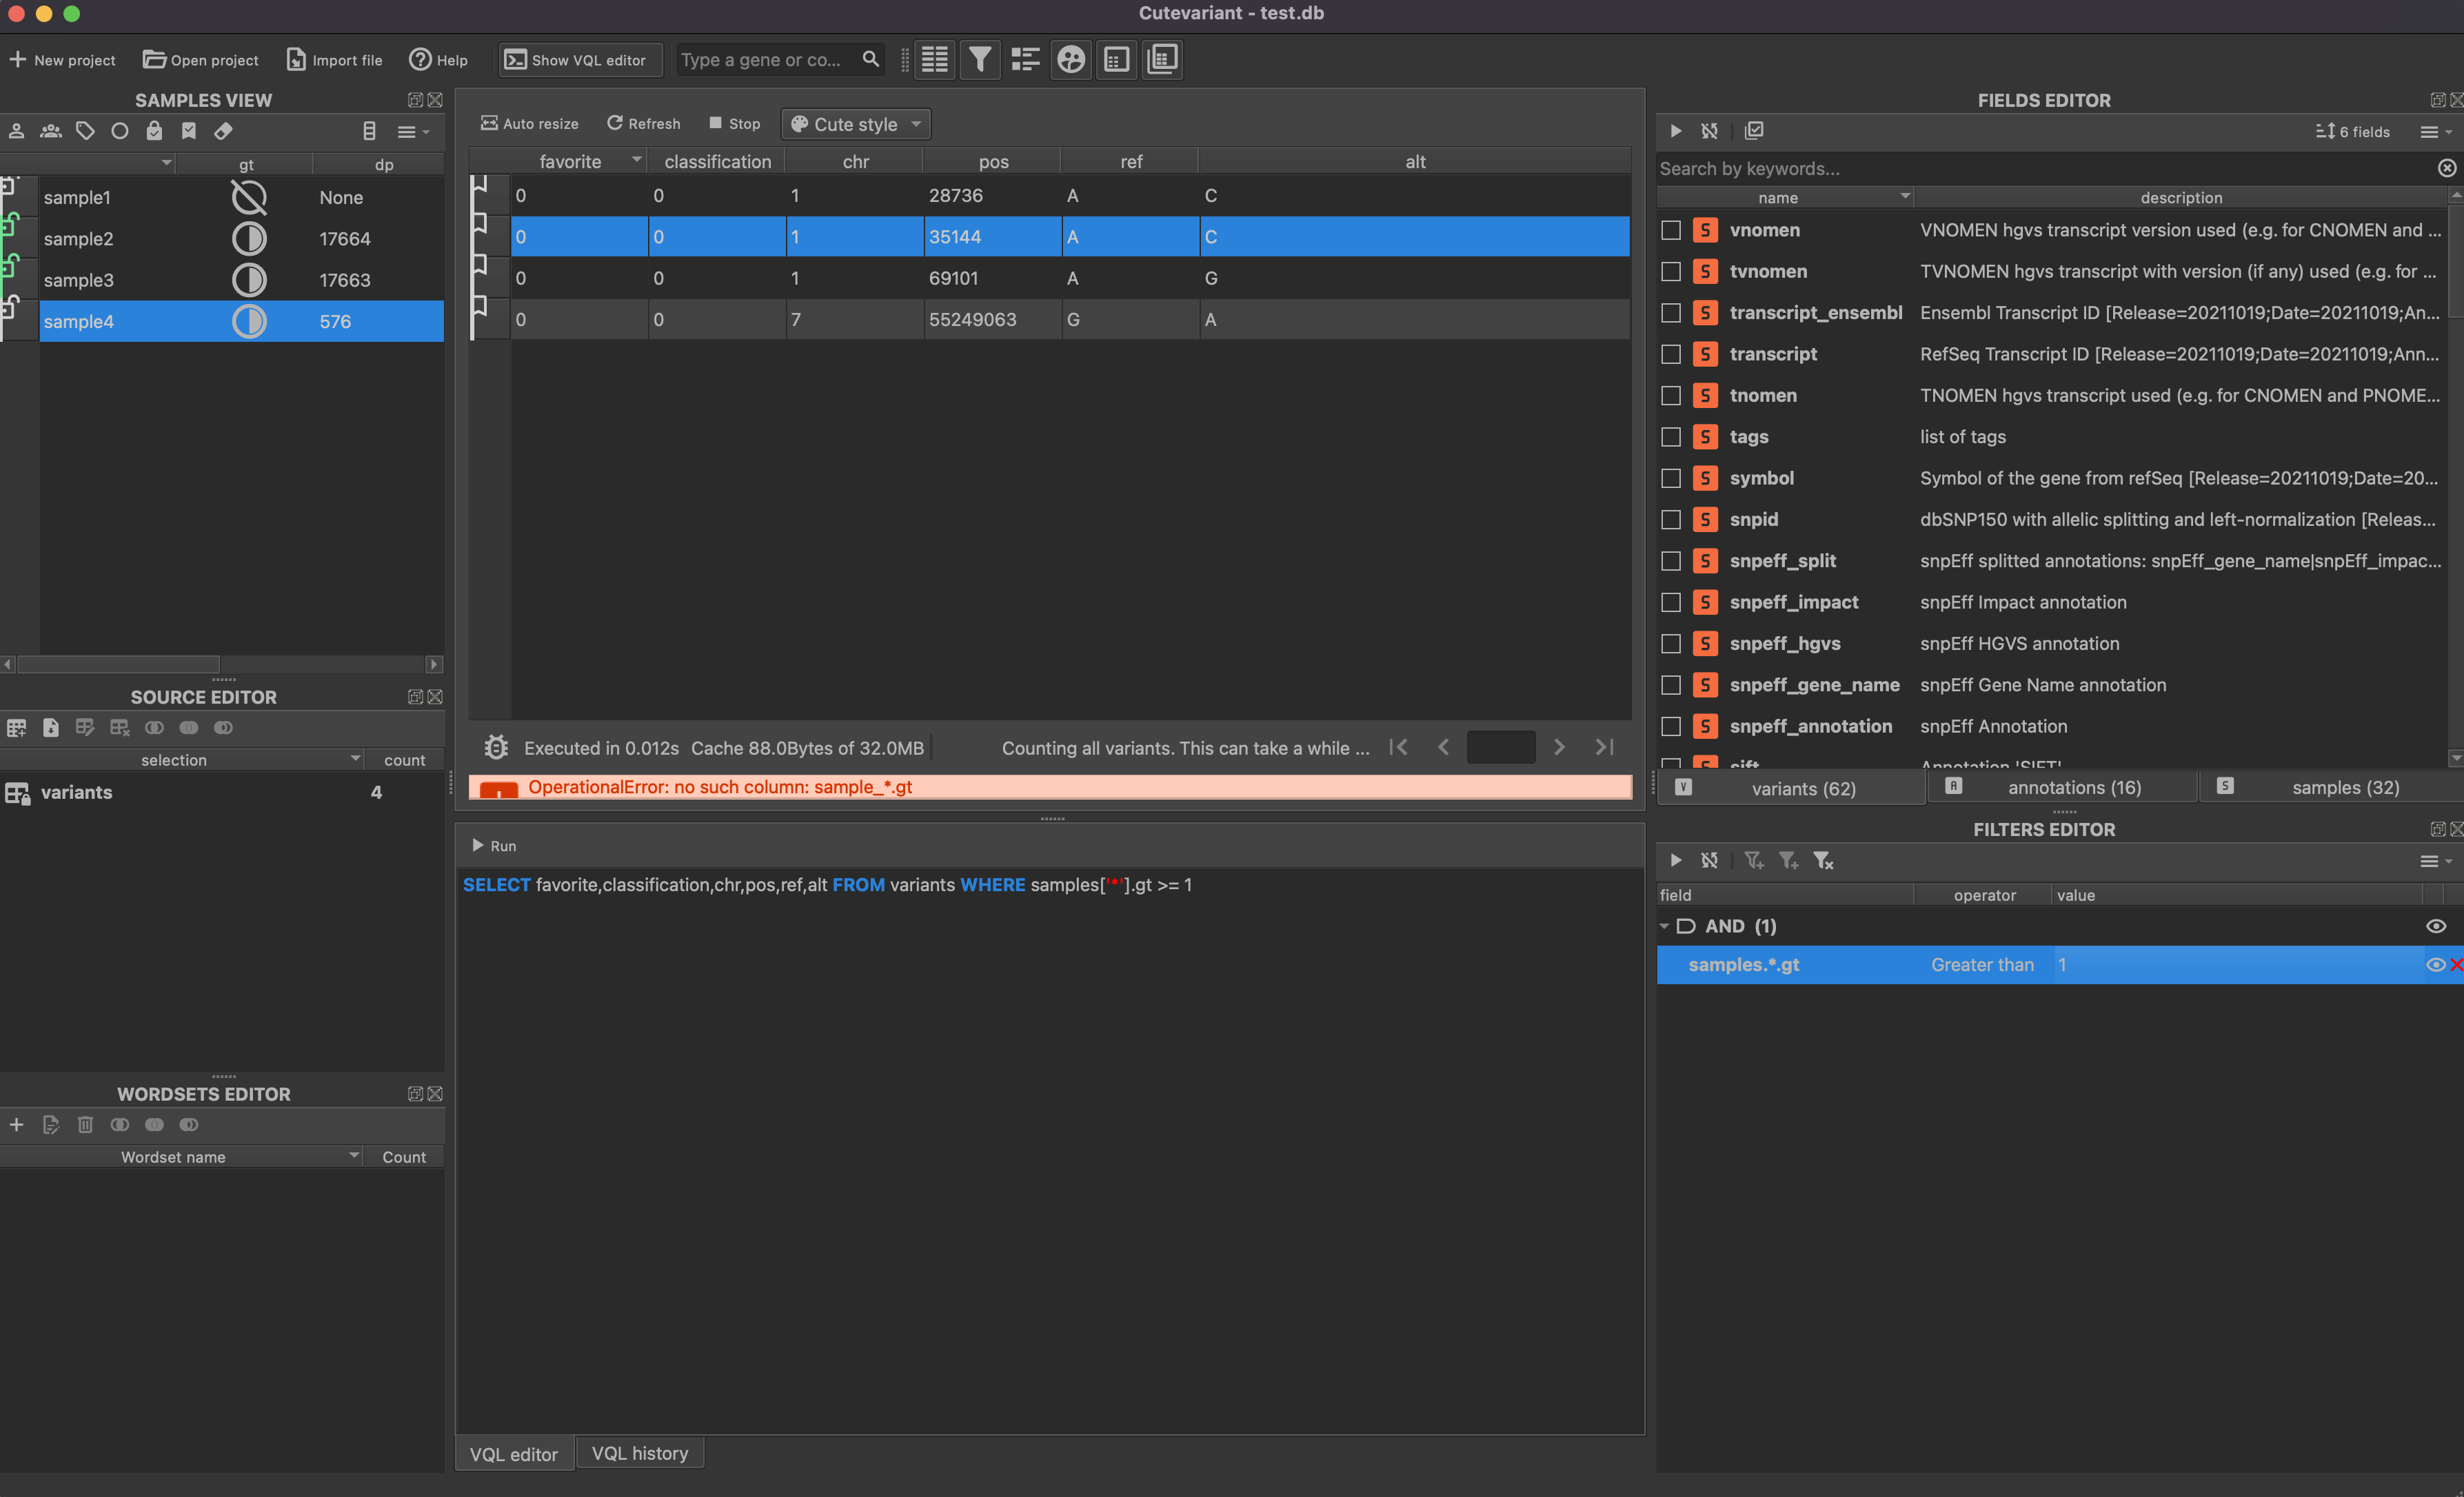The width and height of the screenshot is (2464, 1497).
Task: Collapse the AND group in Filters Editor
Action: (1665, 926)
